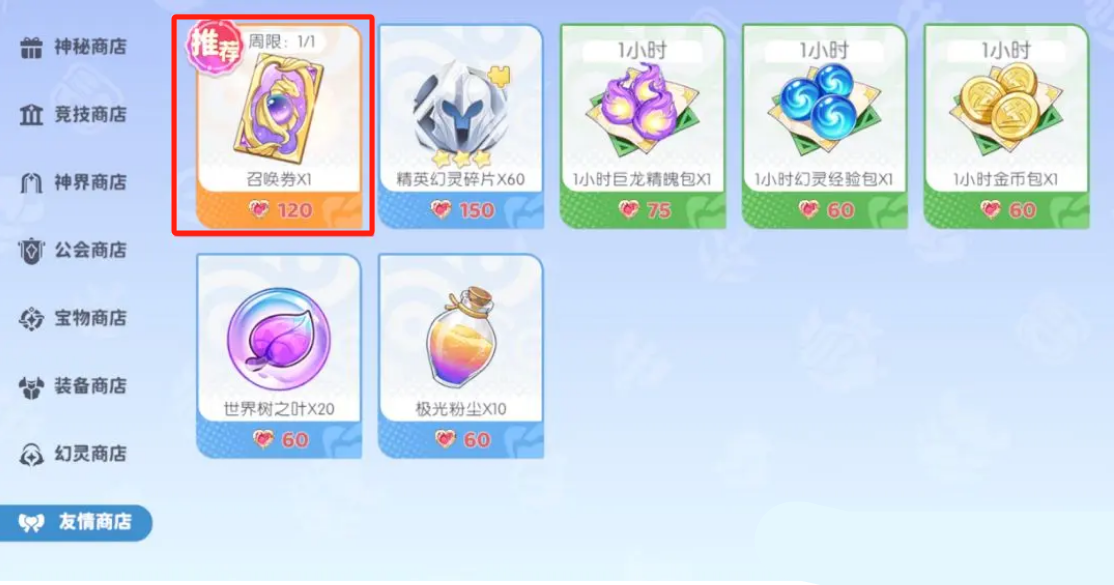1114x585 pixels.
Task: Switch to 幻灵商店 shop
Action: pyautogui.click(x=73, y=453)
